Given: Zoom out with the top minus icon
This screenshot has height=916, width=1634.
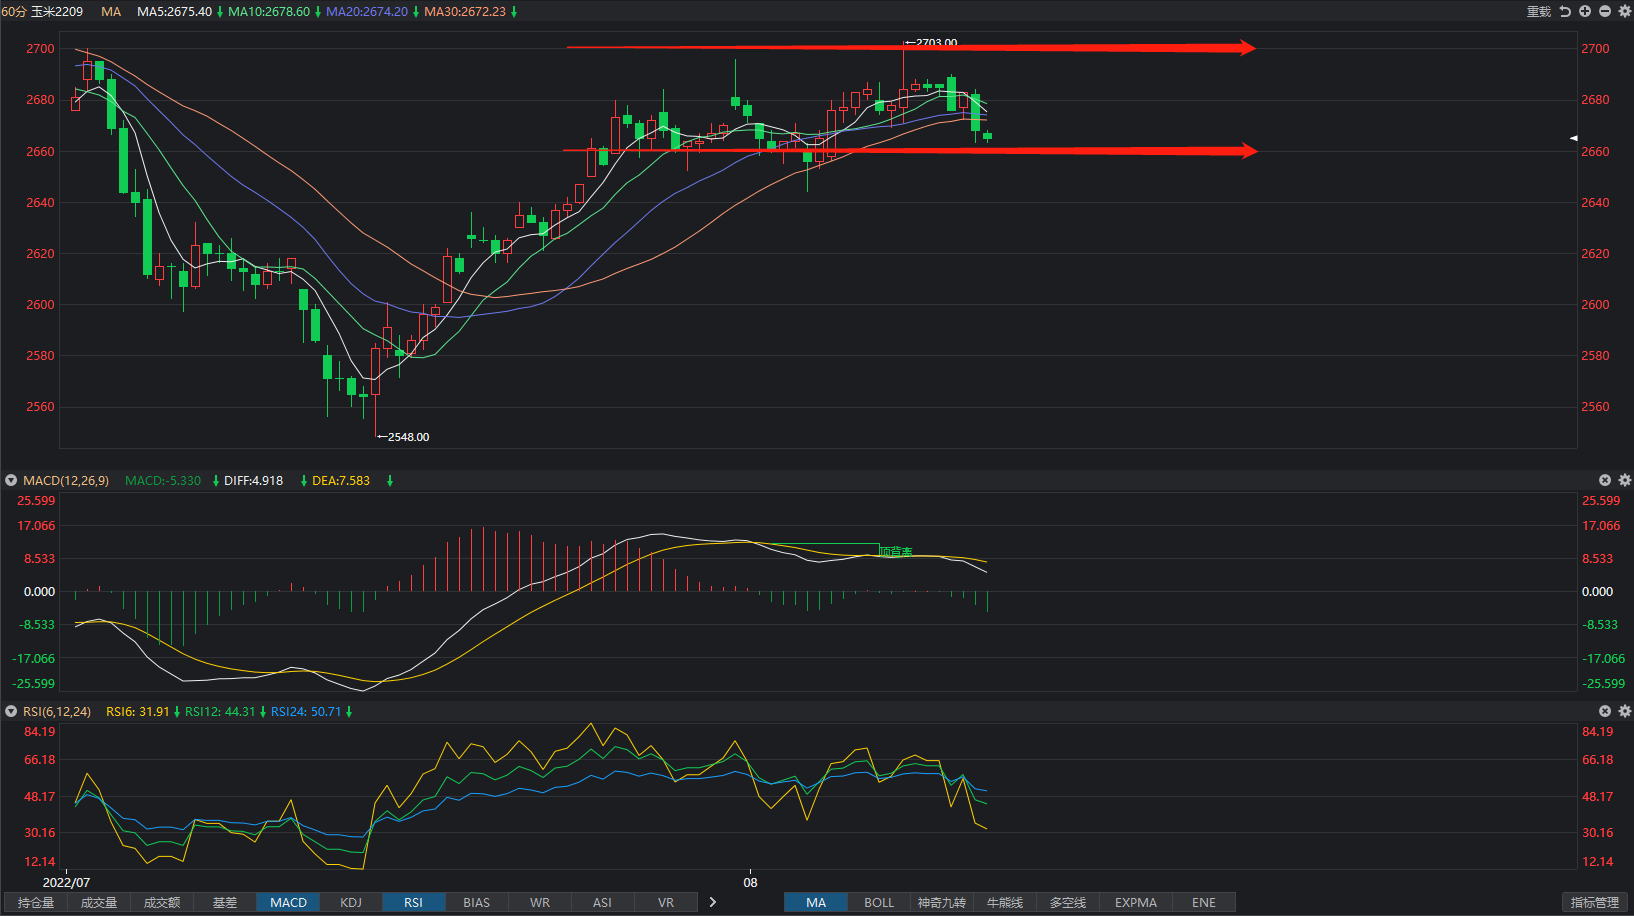Looking at the screenshot, I should tap(1605, 11).
